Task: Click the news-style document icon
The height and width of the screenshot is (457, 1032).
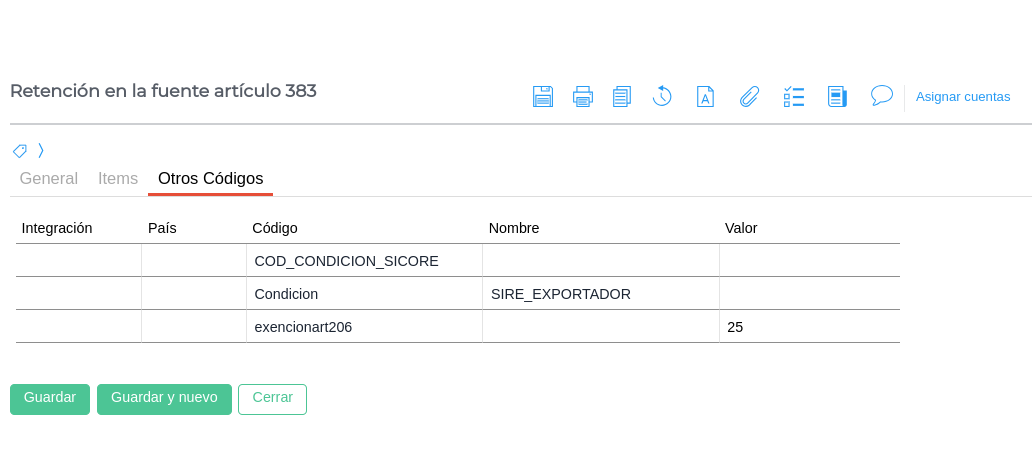Action: coord(837,97)
